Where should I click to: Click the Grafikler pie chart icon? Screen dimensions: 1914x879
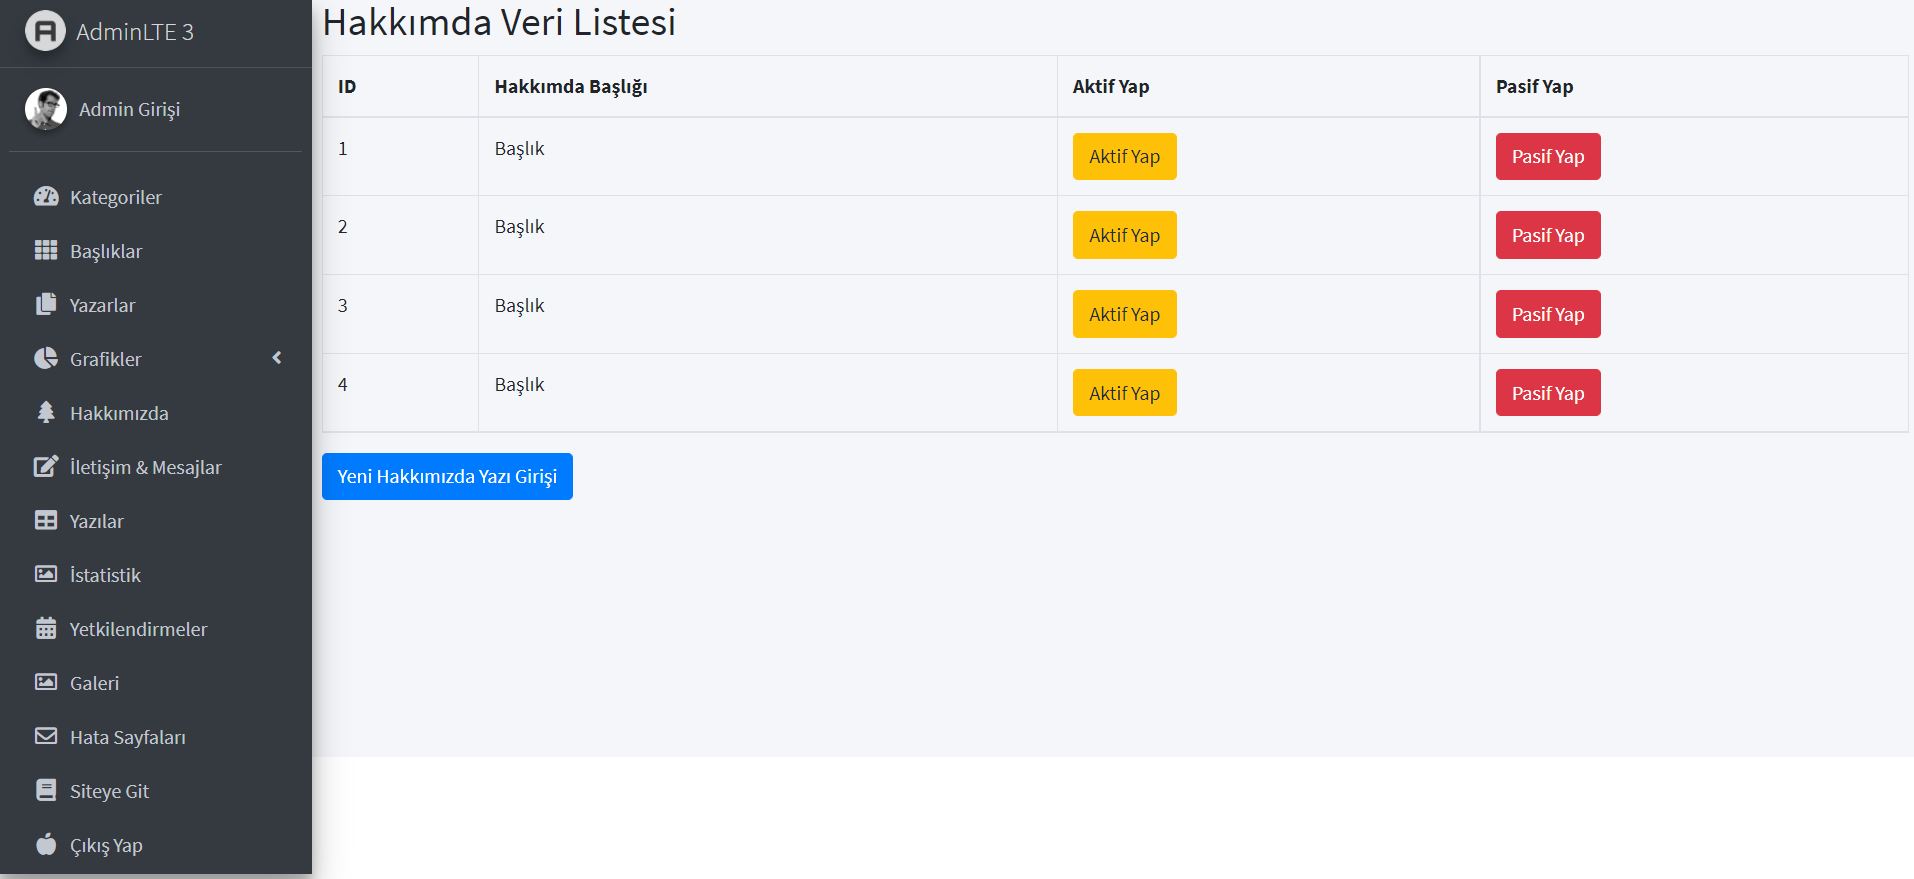point(46,358)
